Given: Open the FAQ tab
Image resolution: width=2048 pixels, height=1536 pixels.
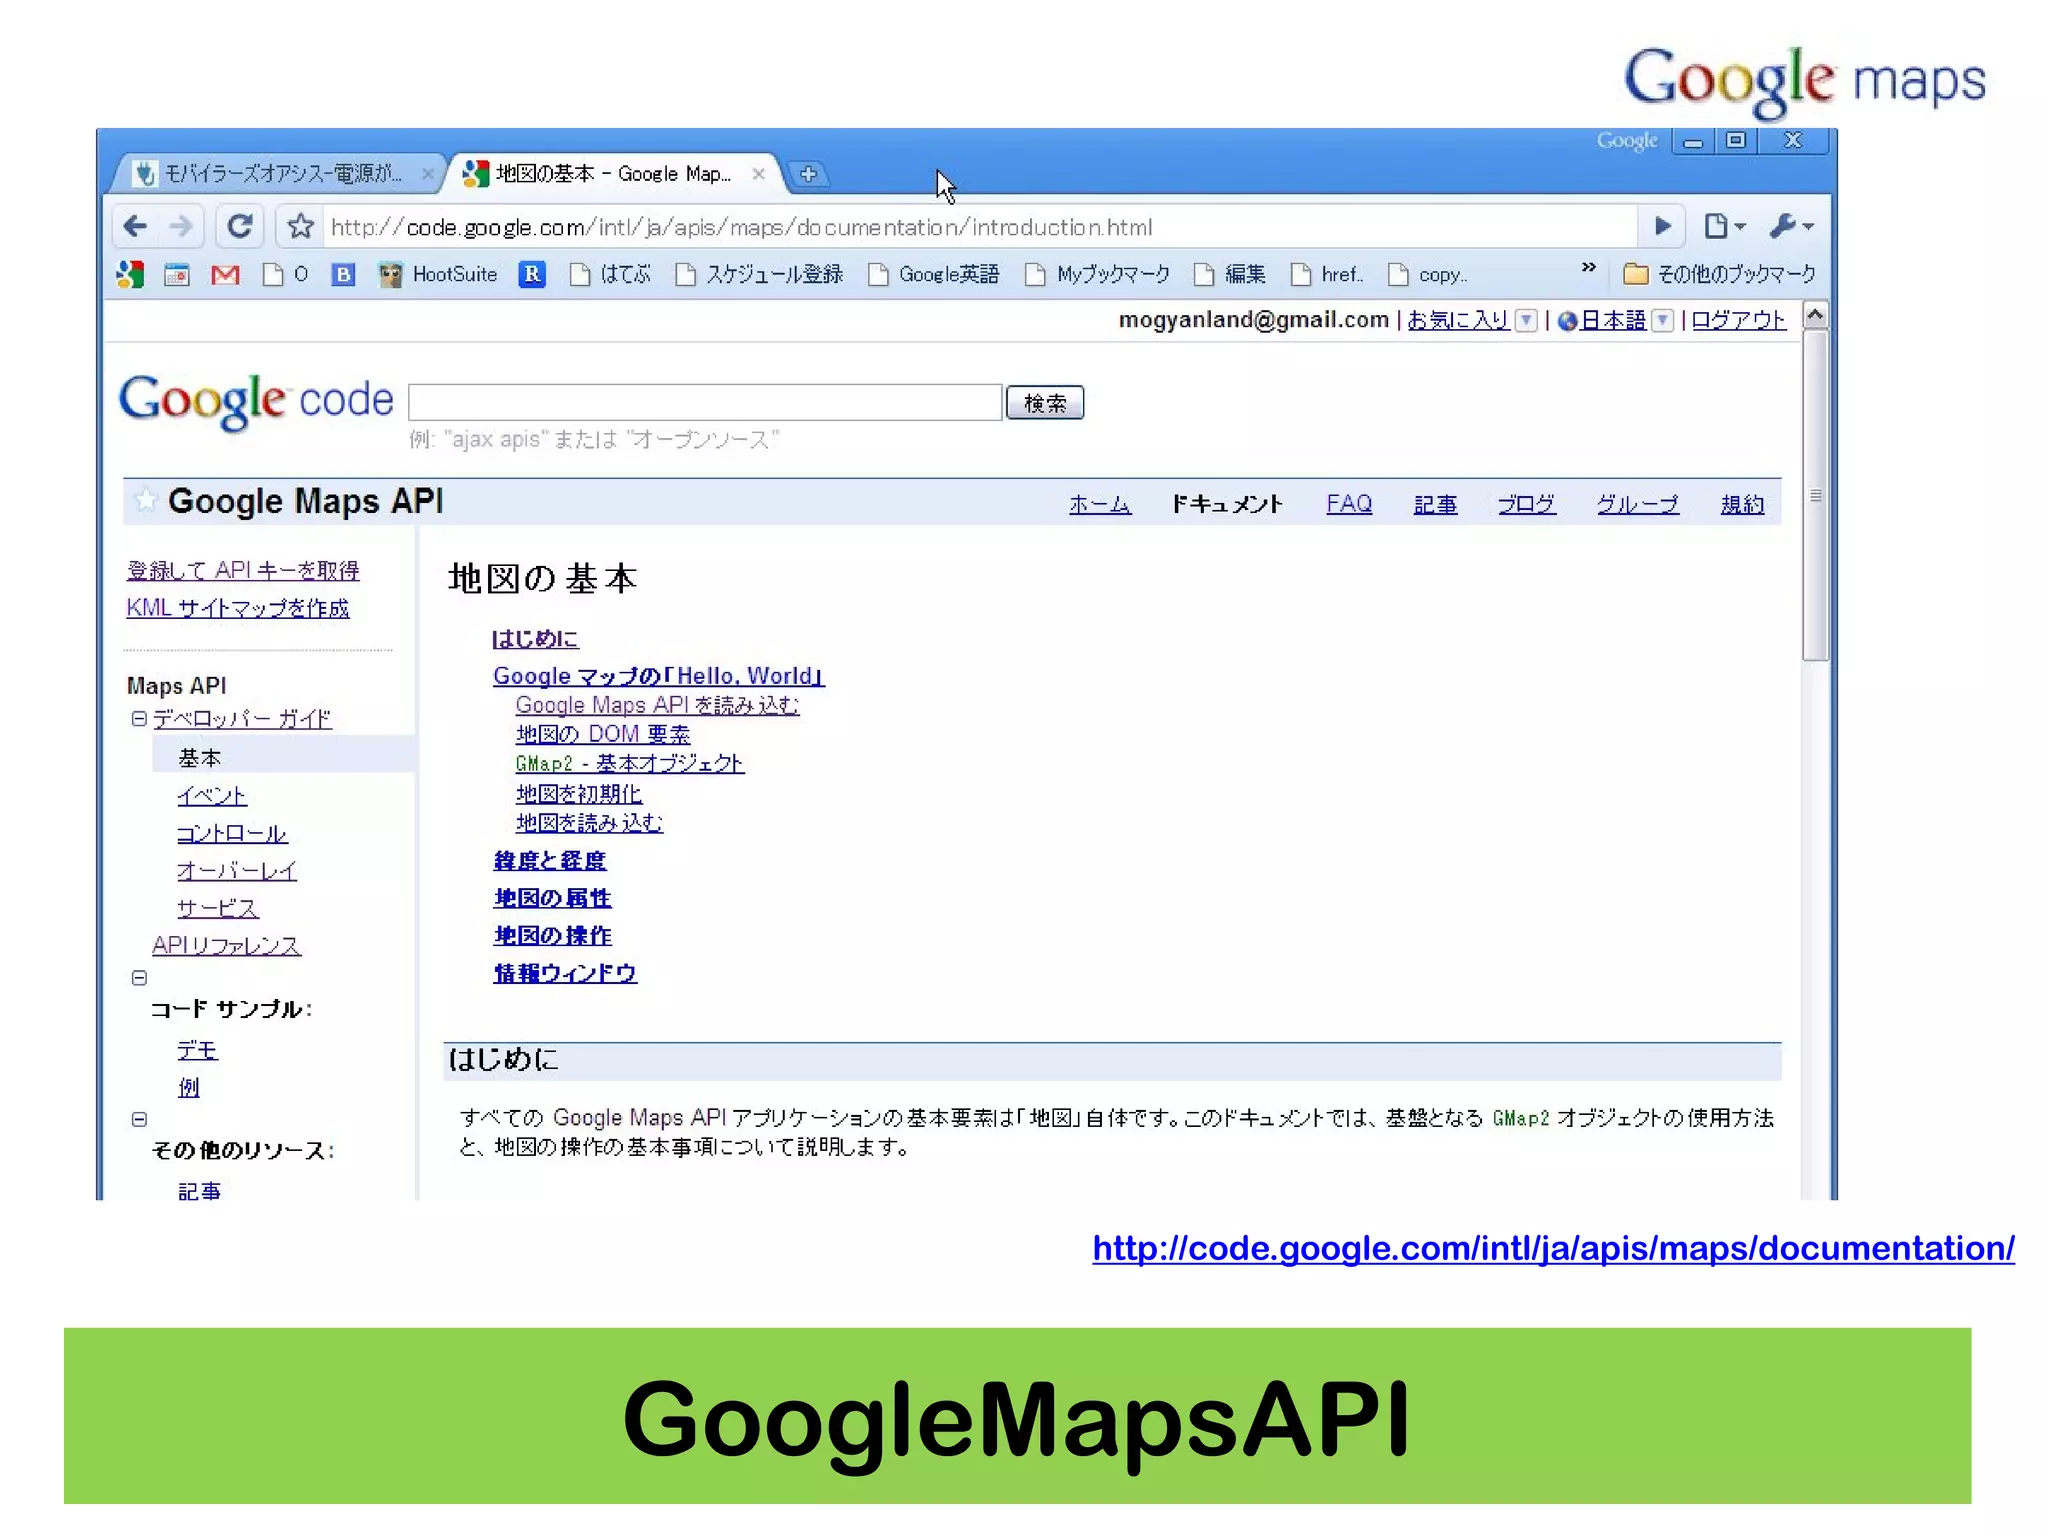Looking at the screenshot, I should click(x=1349, y=504).
